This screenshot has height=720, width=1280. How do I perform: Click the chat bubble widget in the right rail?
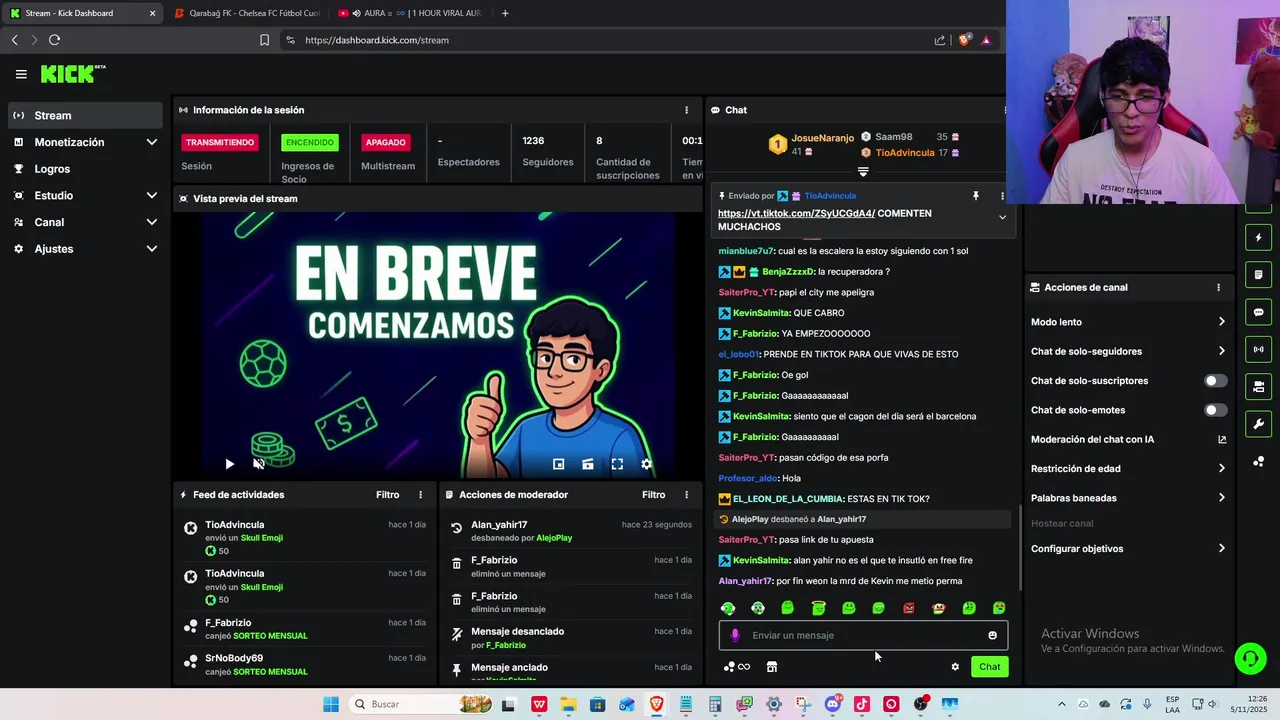1258,312
